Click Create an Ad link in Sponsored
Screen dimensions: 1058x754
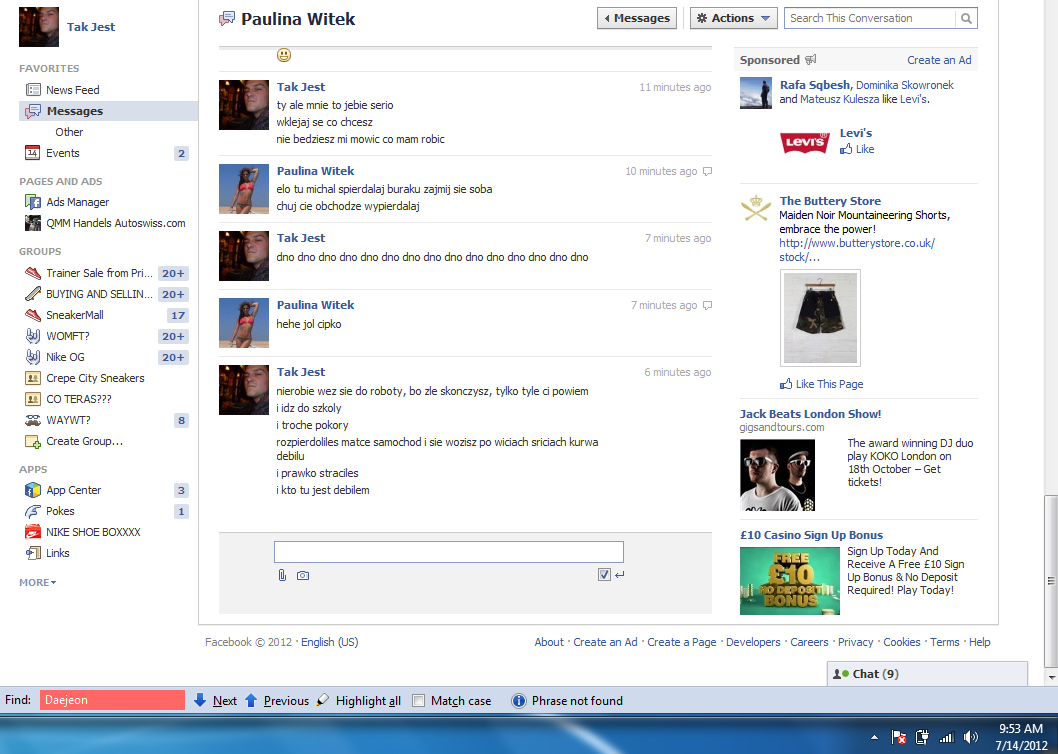click(x=939, y=60)
